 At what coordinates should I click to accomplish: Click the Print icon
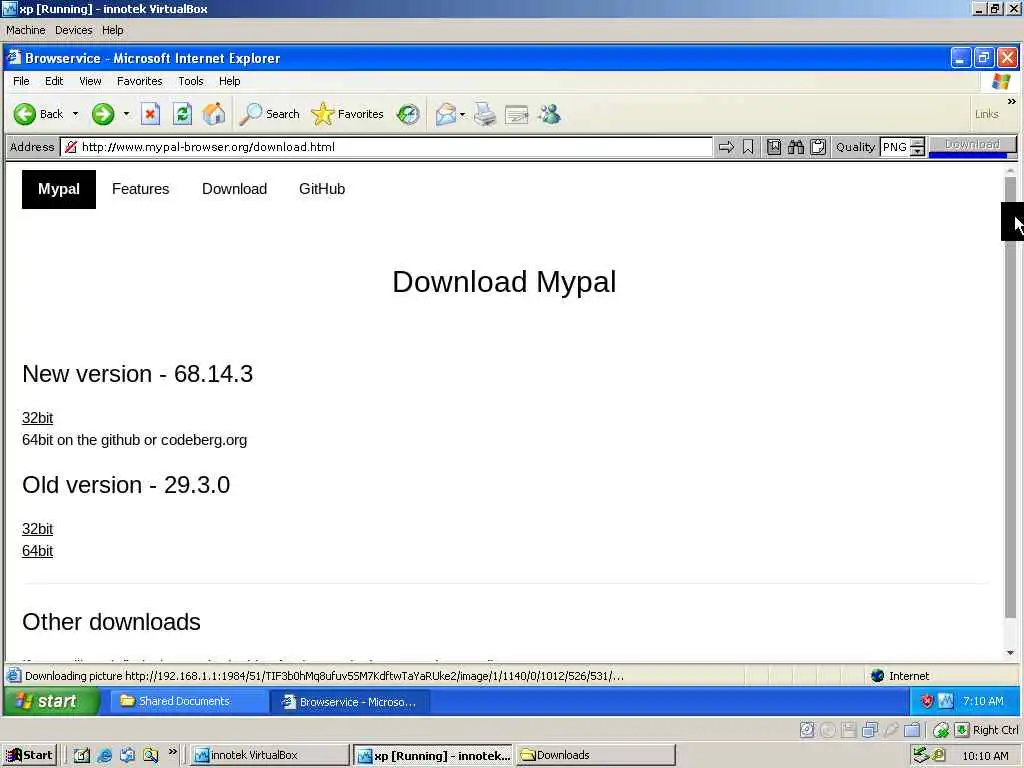485,114
